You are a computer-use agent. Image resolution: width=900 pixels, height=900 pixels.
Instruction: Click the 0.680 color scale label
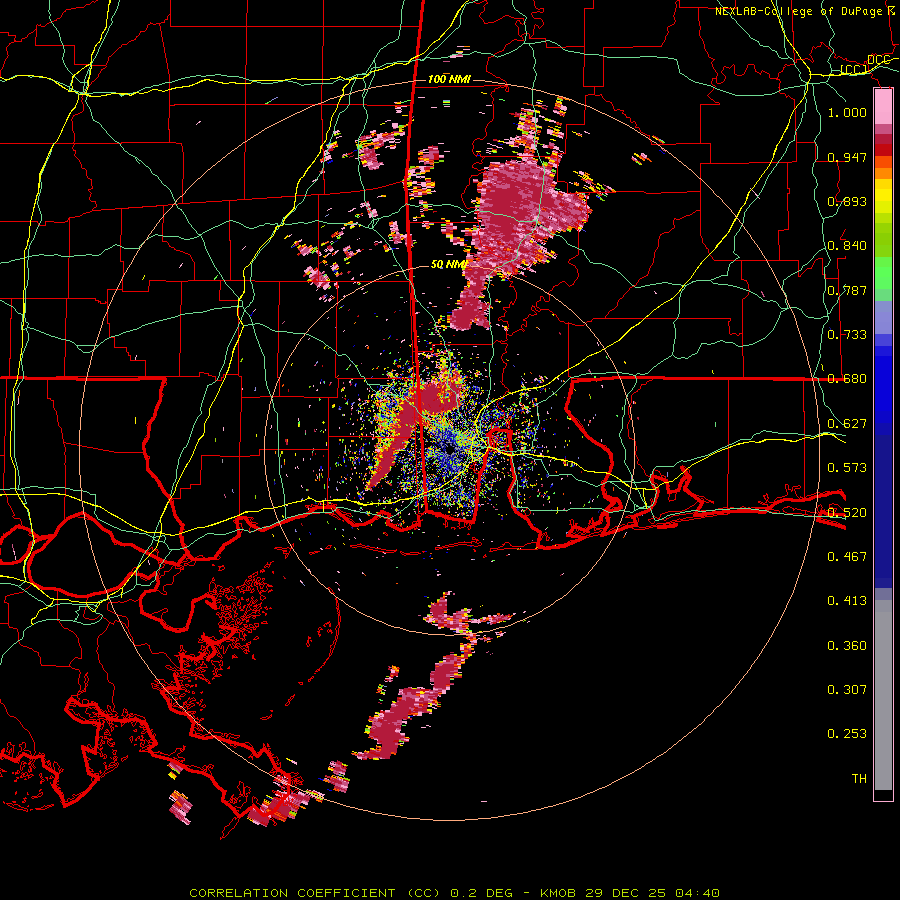(x=847, y=379)
